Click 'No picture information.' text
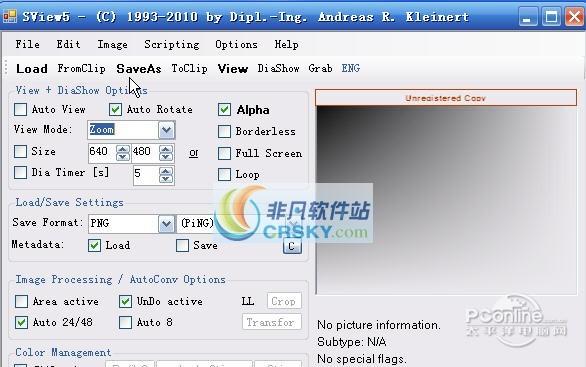586x367 pixels. [379, 325]
